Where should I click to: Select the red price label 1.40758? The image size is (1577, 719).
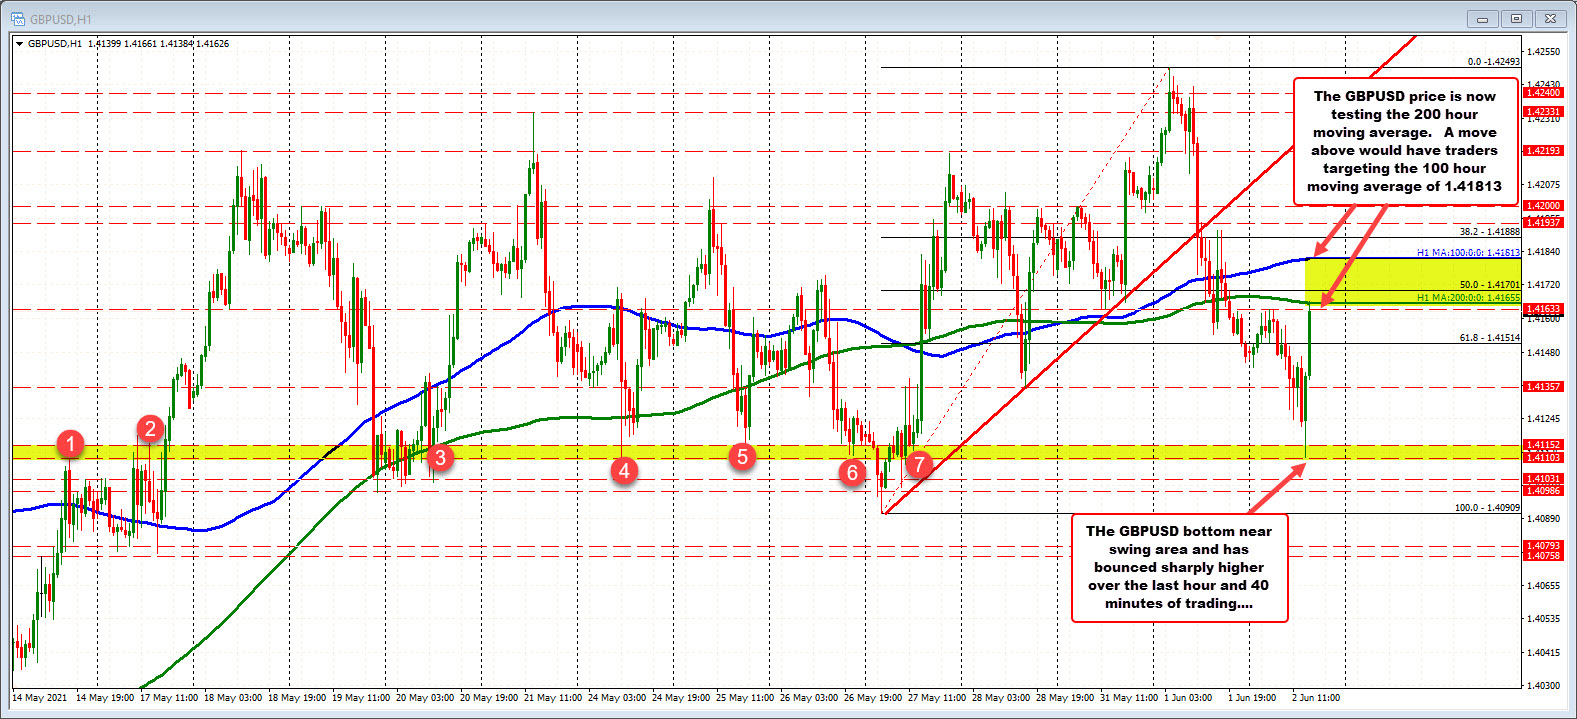click(x=1542, y=555)
